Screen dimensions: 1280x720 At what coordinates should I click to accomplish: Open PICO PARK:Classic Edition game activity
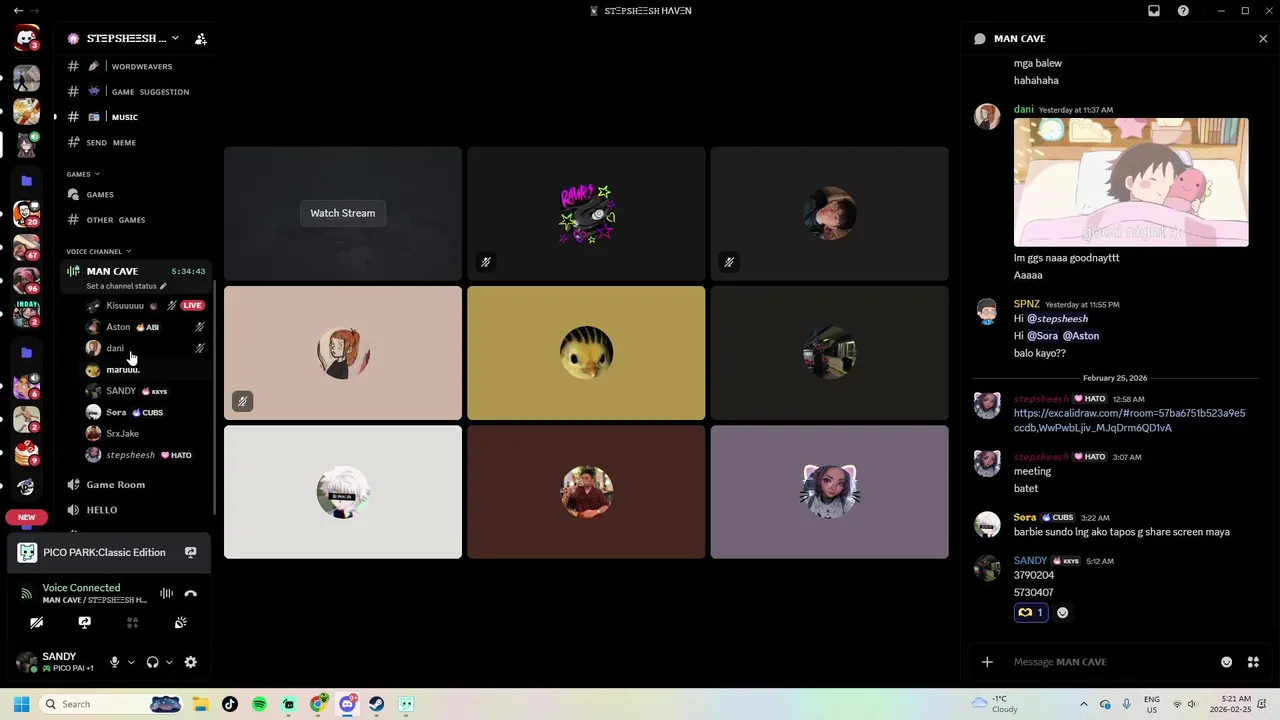tap(104, 552)
